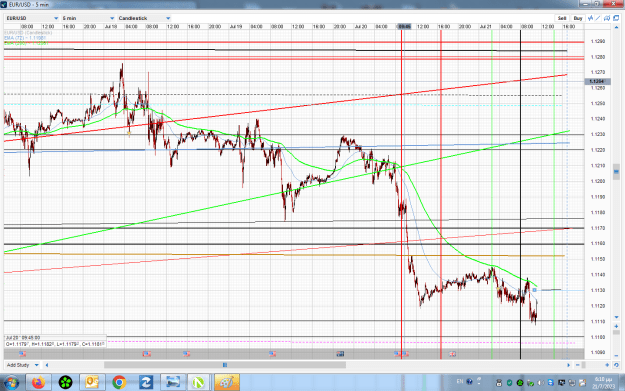Open the picture viewer taskbar icon

pyautogui.click(x=173, y=383)
